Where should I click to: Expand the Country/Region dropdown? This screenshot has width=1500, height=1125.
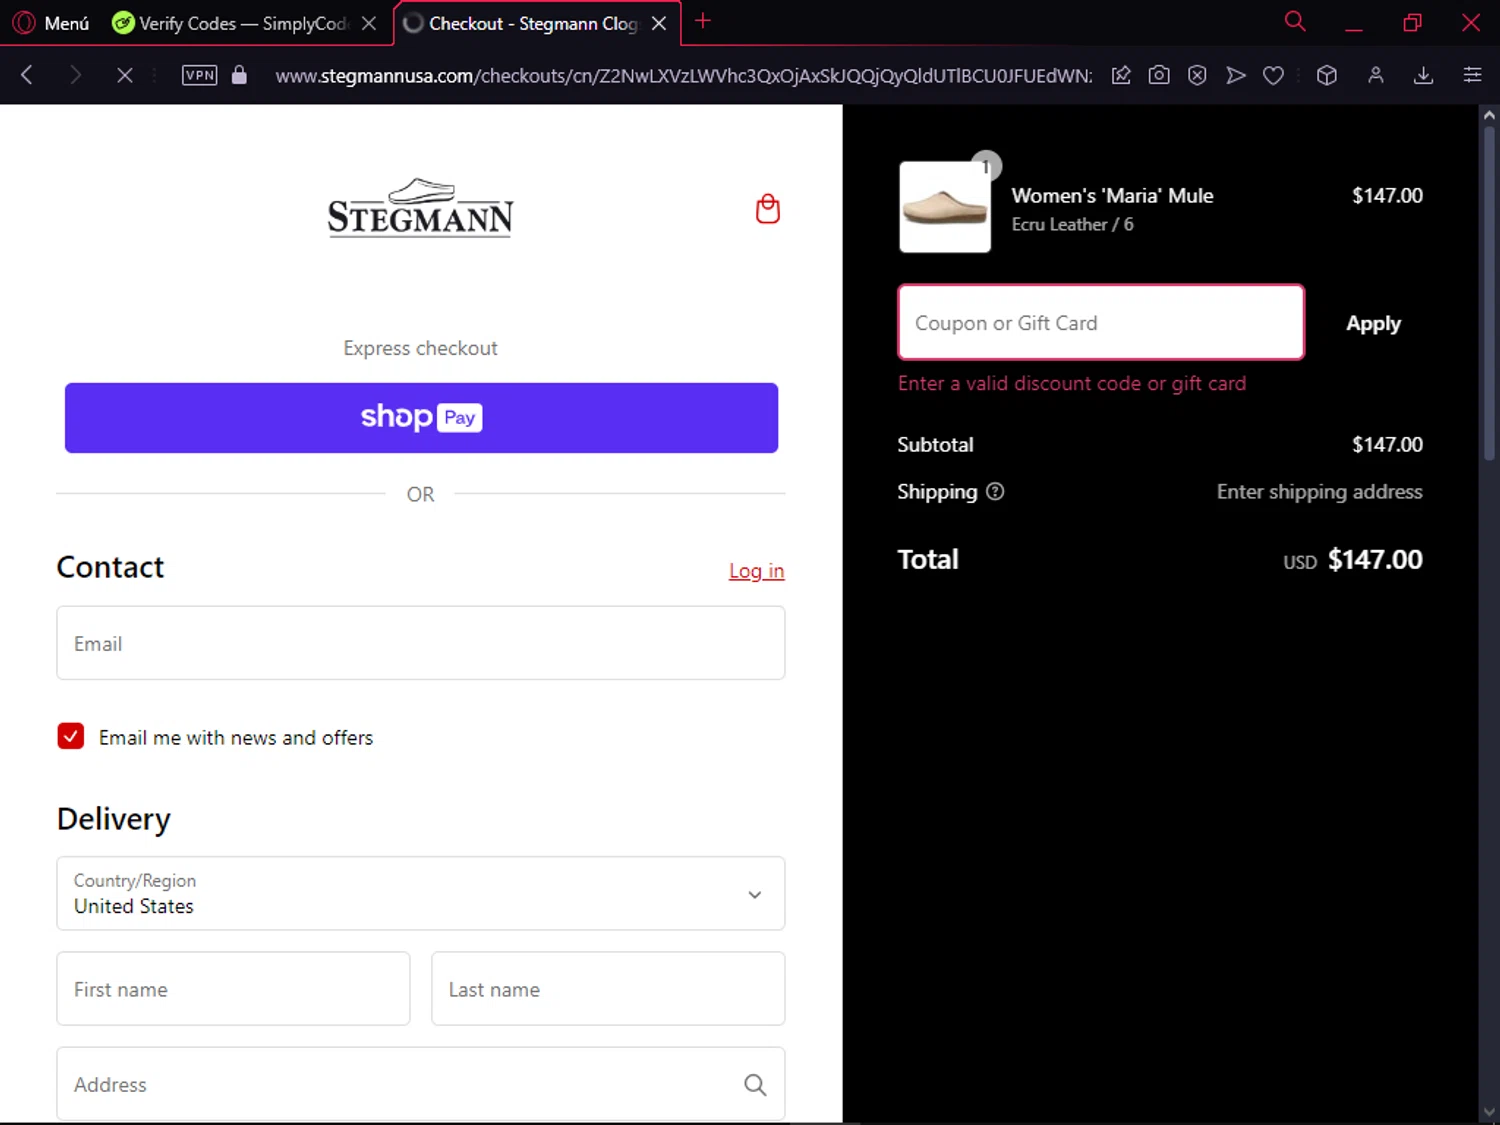coord(421,893)
